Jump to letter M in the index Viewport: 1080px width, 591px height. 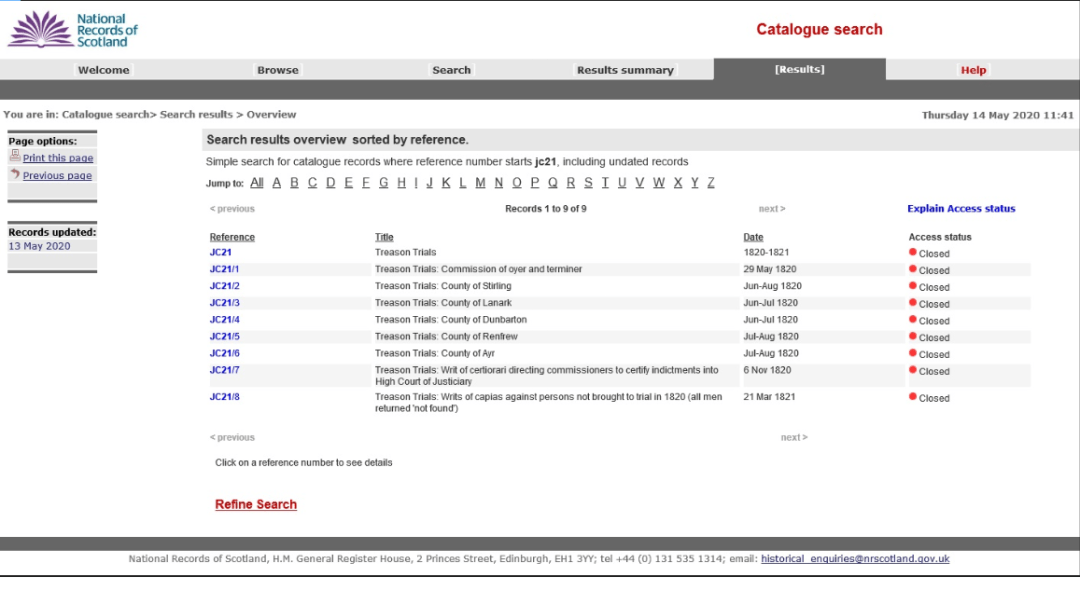[480, 183]
